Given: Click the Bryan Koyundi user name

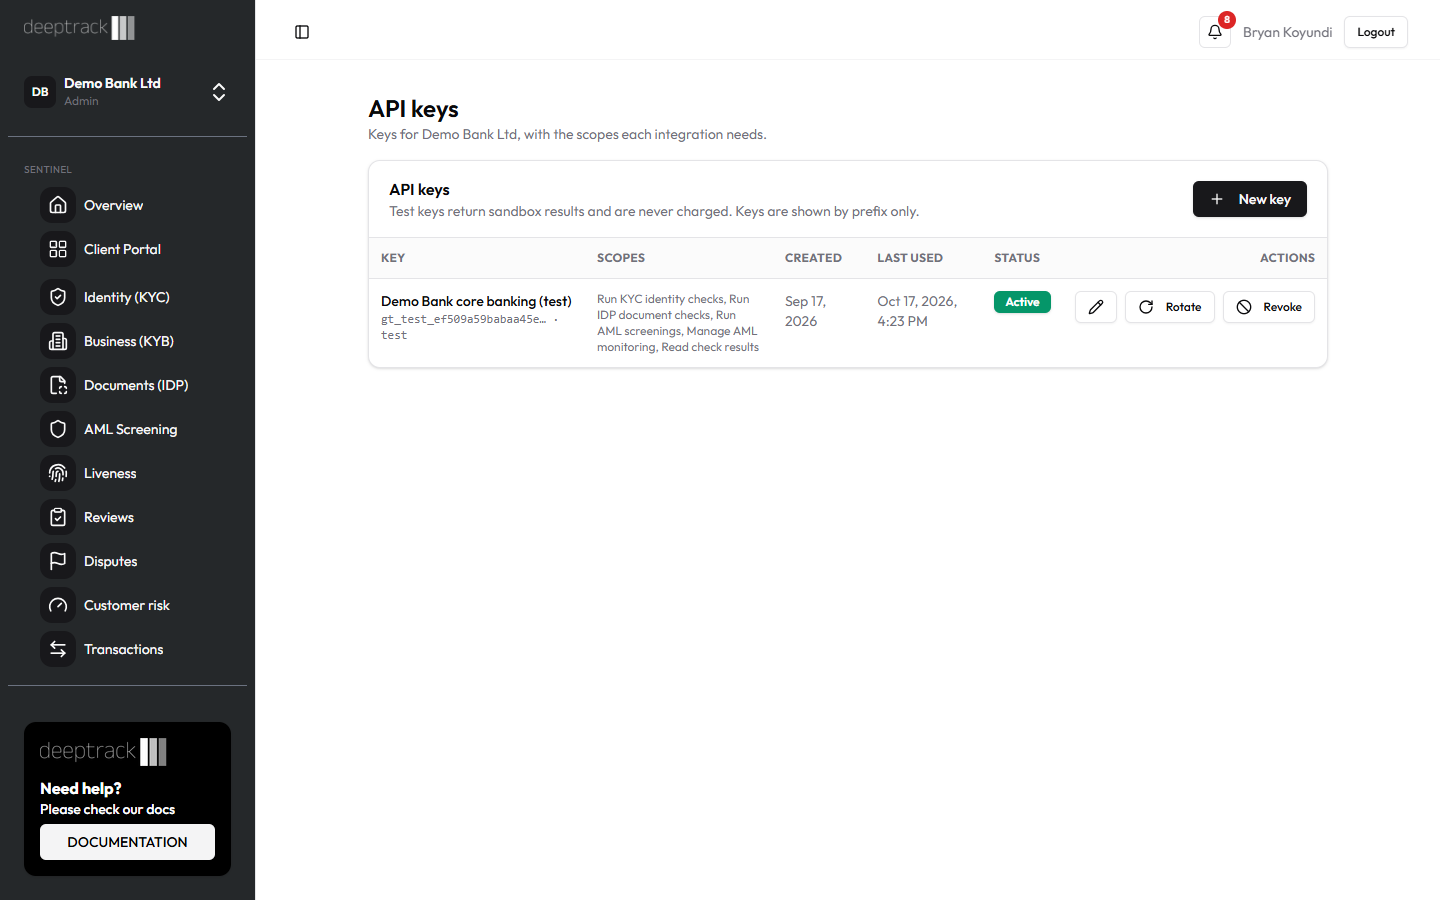Looking at the screenshot, I should tap(1287, 32).
